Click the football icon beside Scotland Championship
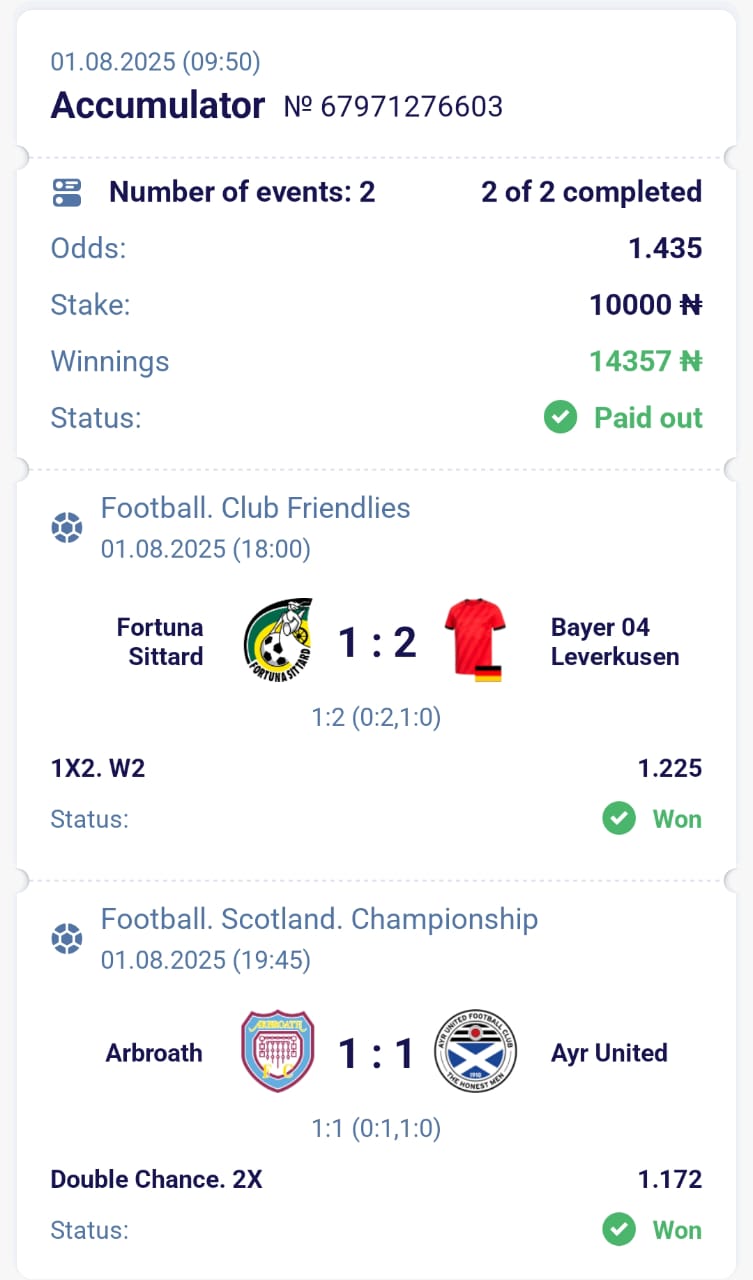The image size is (753, 1280). (66, 939)
